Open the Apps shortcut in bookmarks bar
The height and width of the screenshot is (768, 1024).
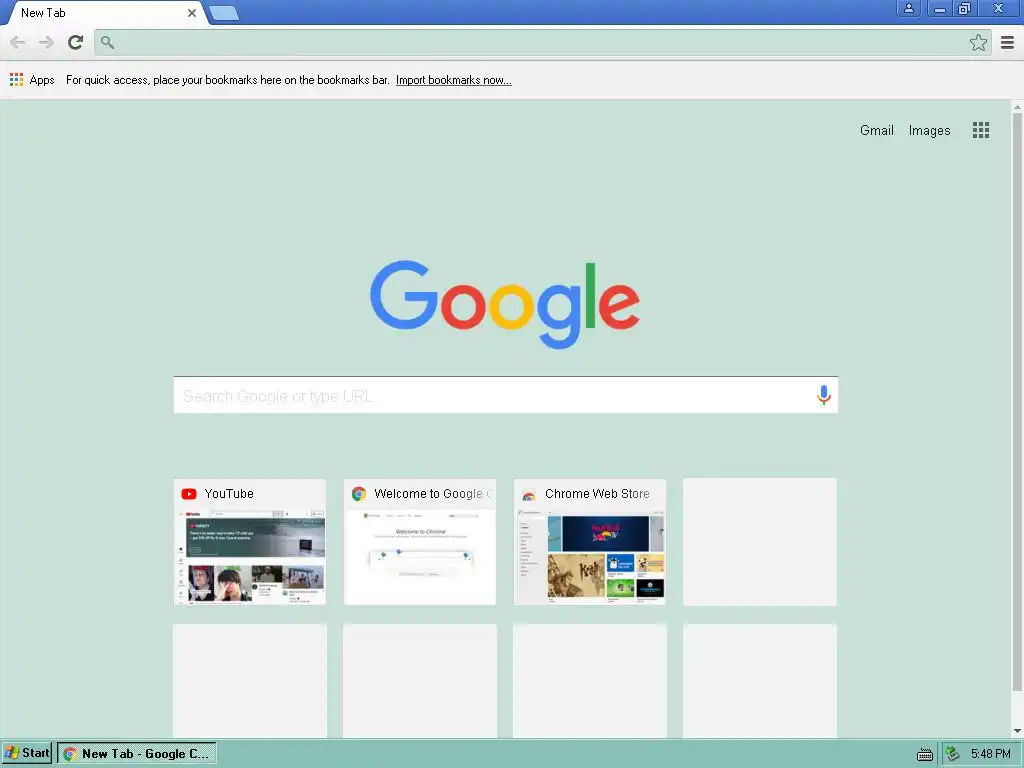(x=32, y=80)
